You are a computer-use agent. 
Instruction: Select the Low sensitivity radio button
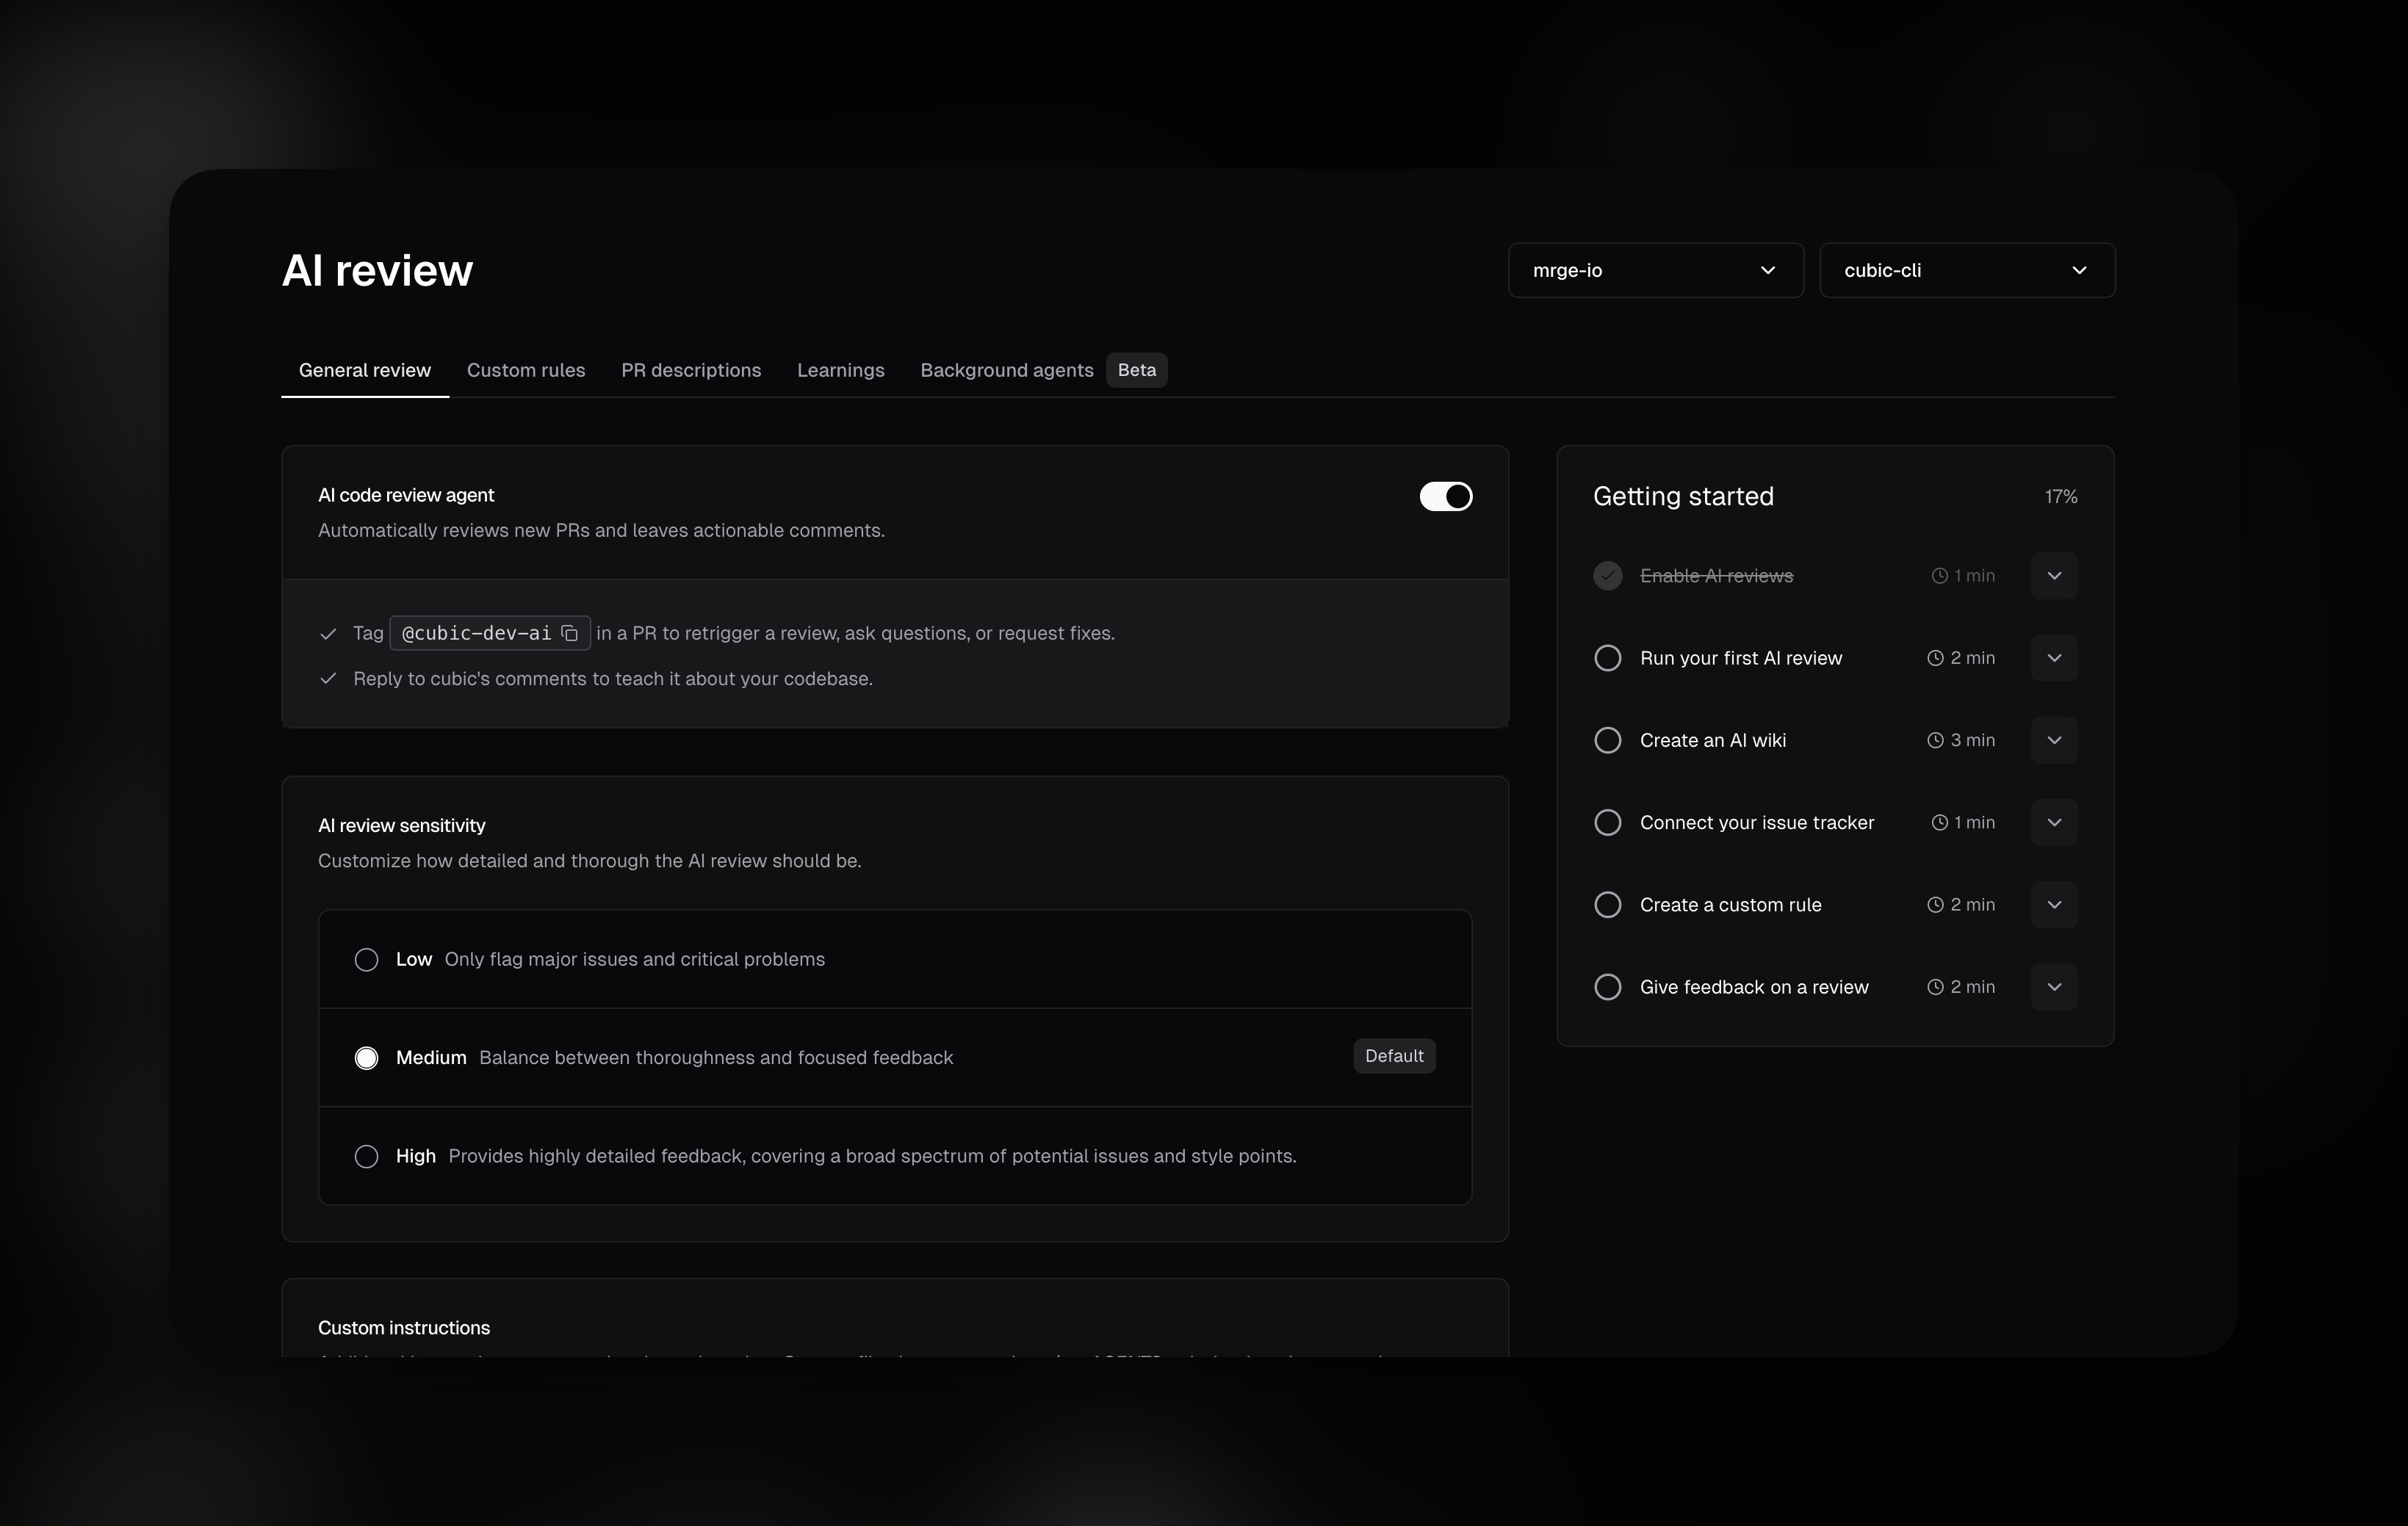click(x=366, y=959)
